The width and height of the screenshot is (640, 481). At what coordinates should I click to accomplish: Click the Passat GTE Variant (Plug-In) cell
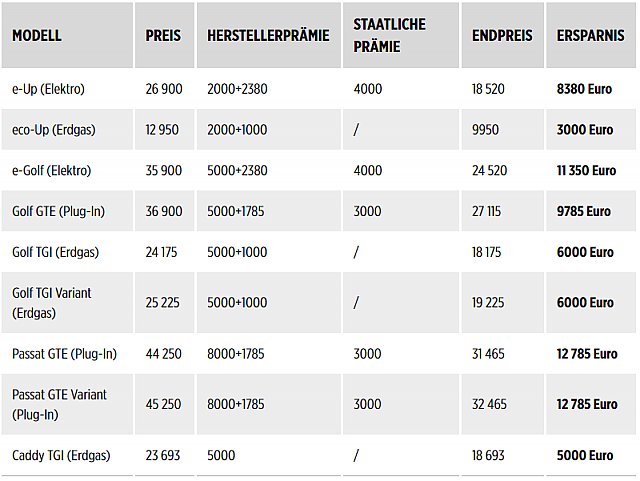[59, 404]
